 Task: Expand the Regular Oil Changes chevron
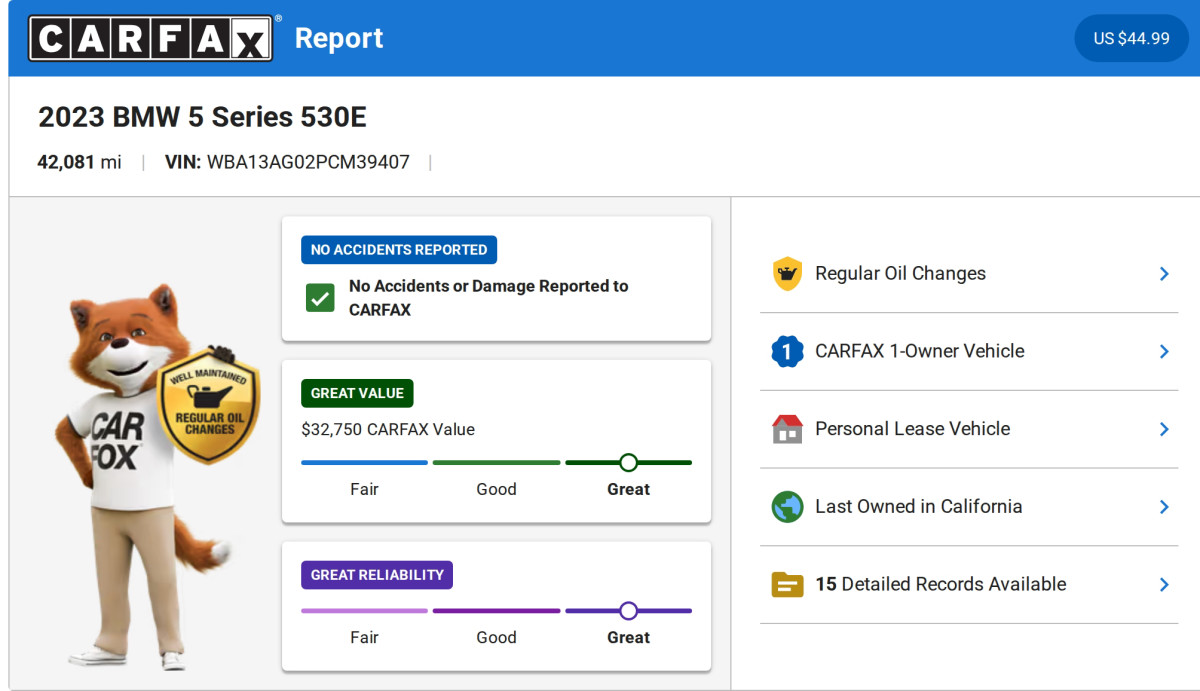(1164, 274)
